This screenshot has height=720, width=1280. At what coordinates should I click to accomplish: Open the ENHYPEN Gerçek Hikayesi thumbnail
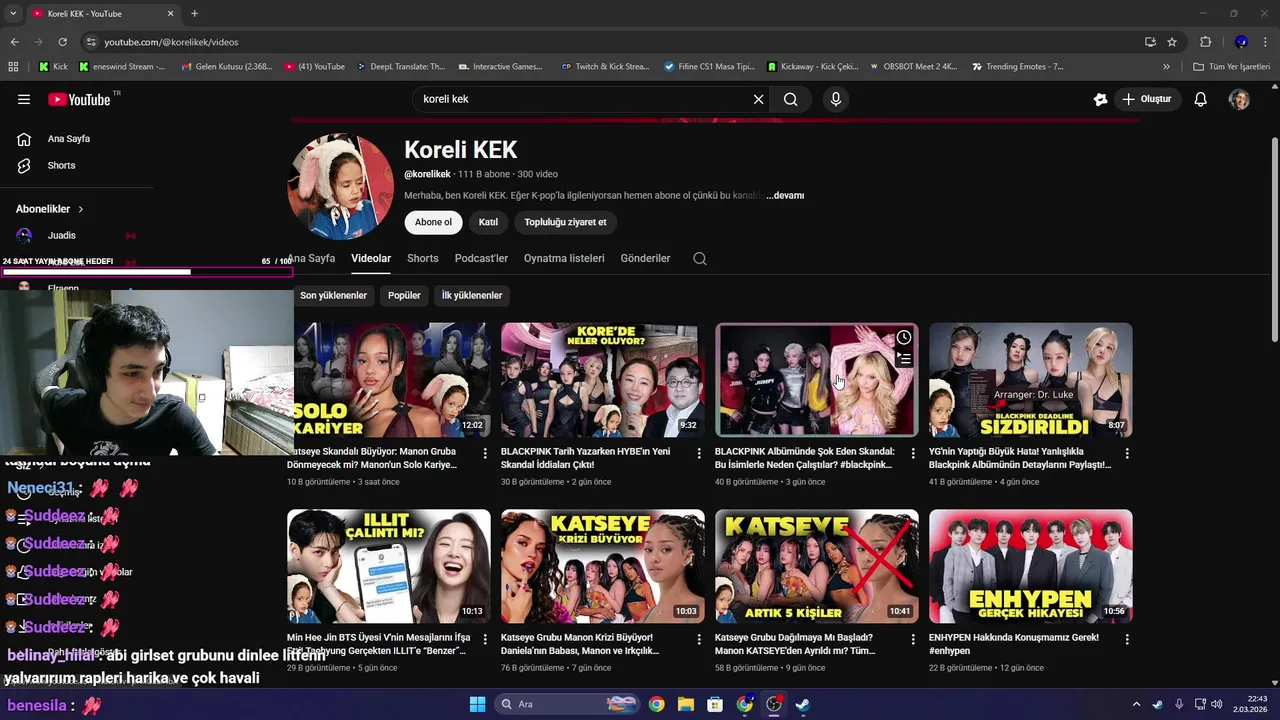pos(1031,567)
